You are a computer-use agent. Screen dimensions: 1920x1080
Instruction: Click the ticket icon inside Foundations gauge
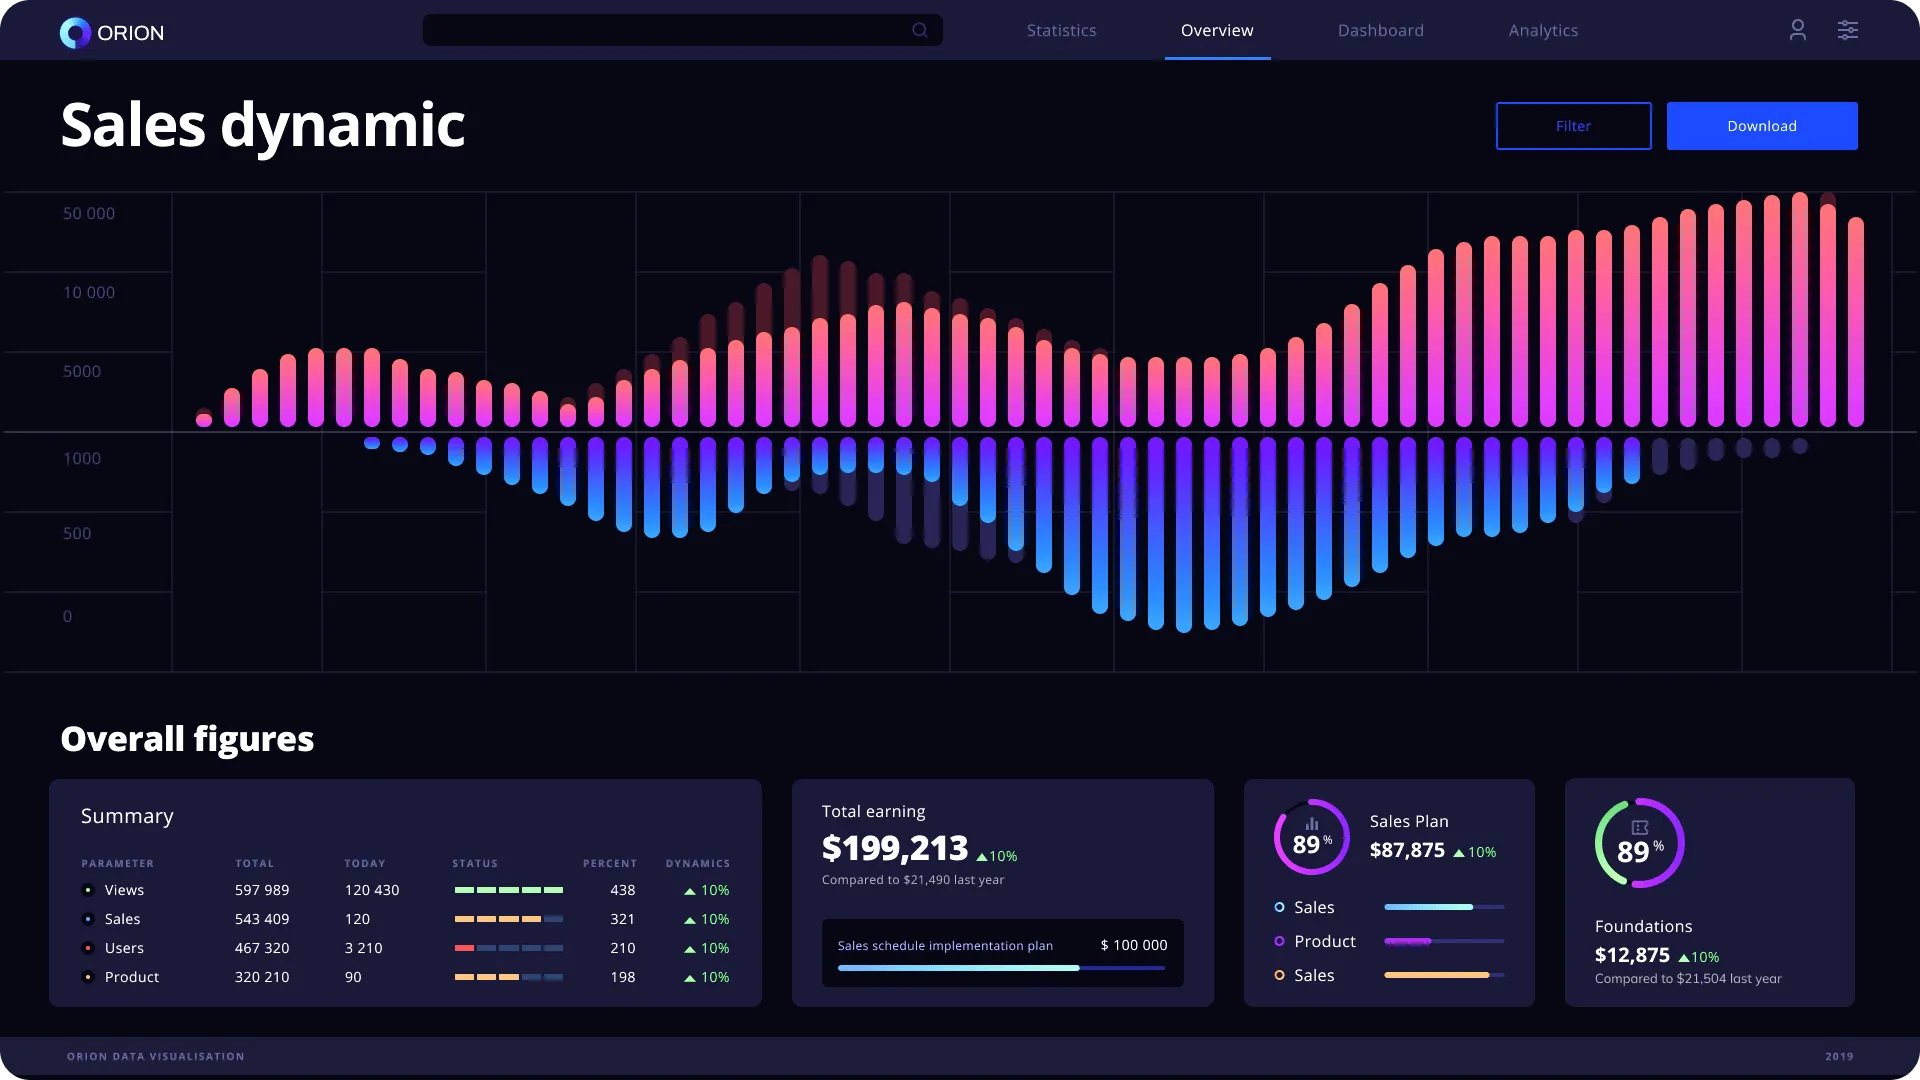click(x=1639, y=826)
